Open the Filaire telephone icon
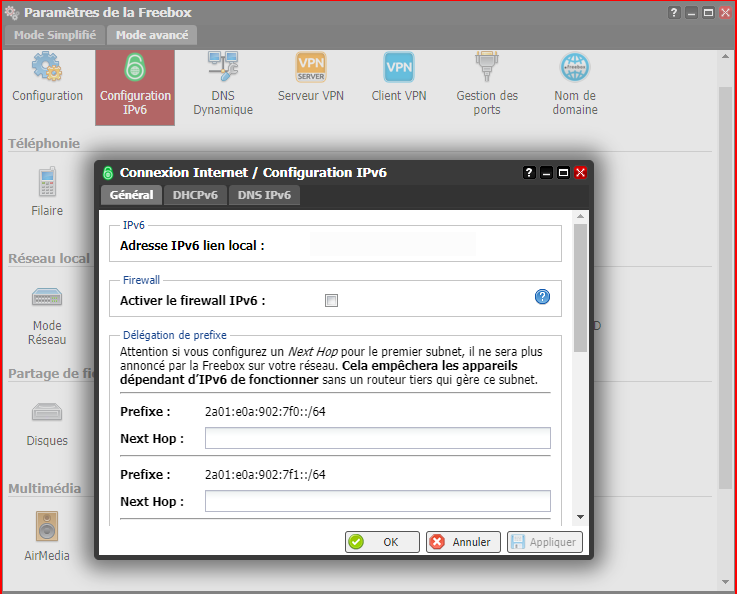 [x=47, y=181]
